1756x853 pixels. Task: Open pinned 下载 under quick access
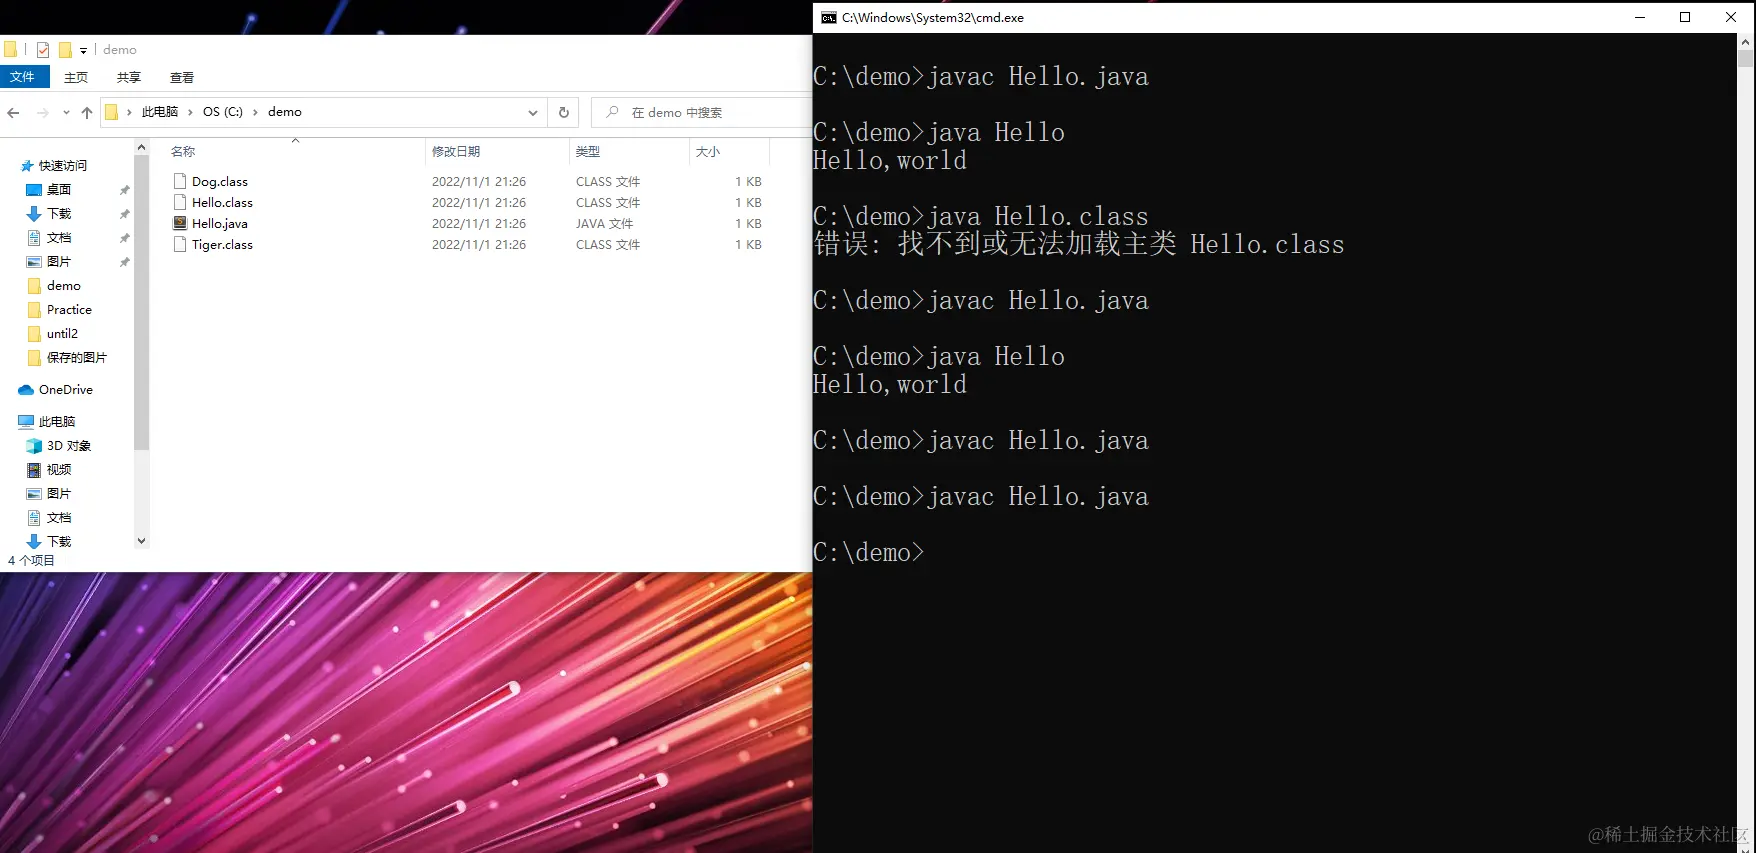point(59,213)
